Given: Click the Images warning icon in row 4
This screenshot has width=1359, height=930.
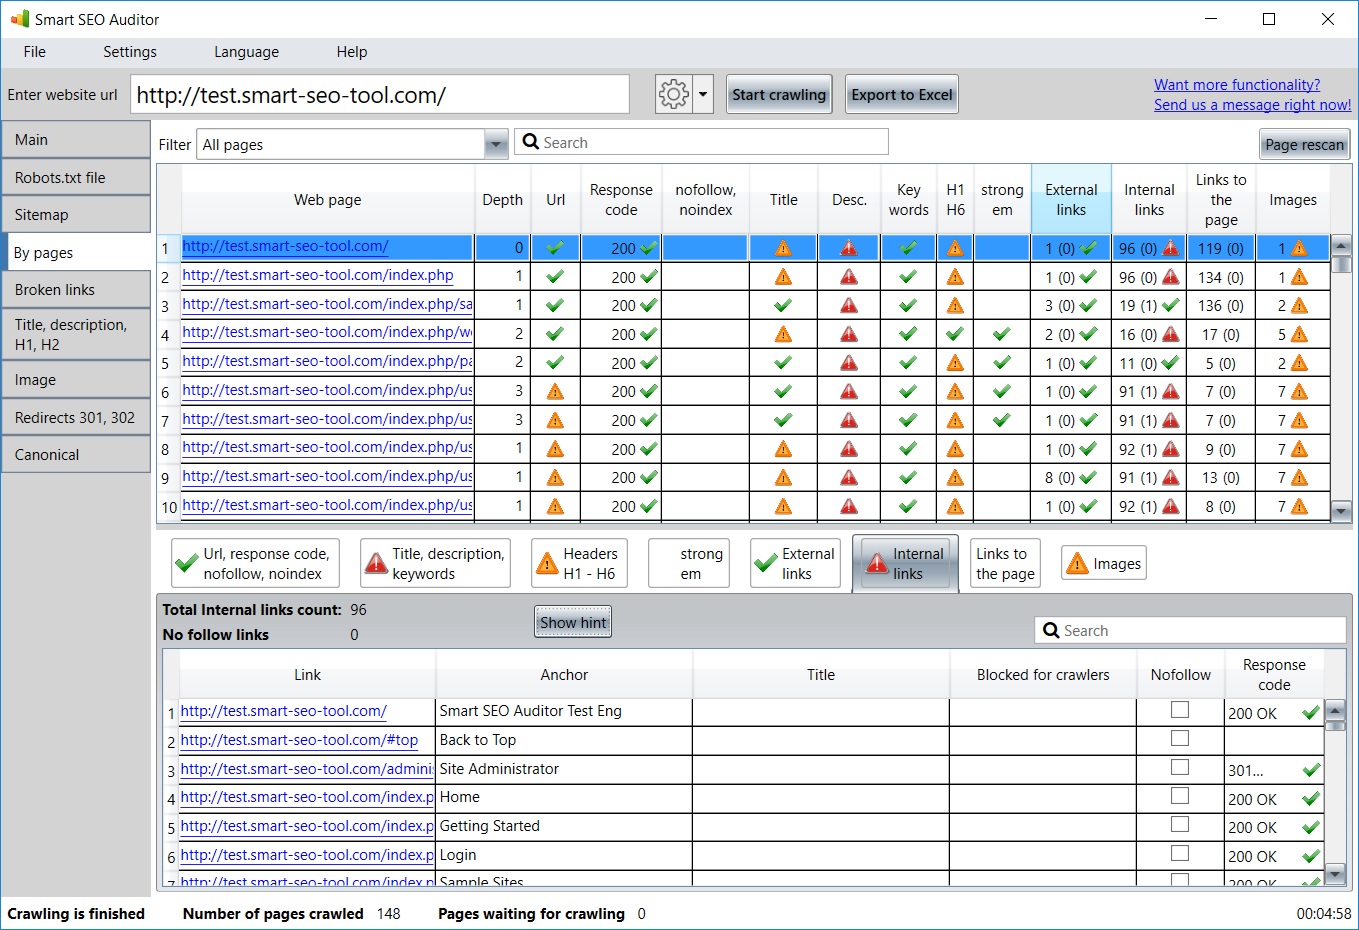Looking at the screenshot, I should coord(1299,335).
